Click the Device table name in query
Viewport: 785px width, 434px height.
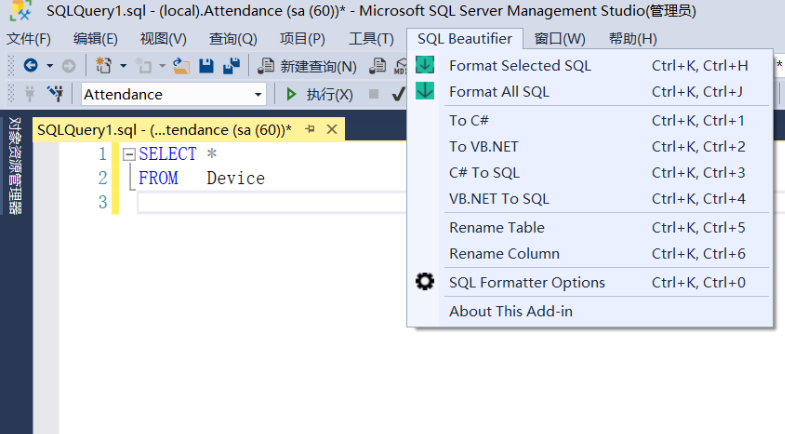point(236,178)
